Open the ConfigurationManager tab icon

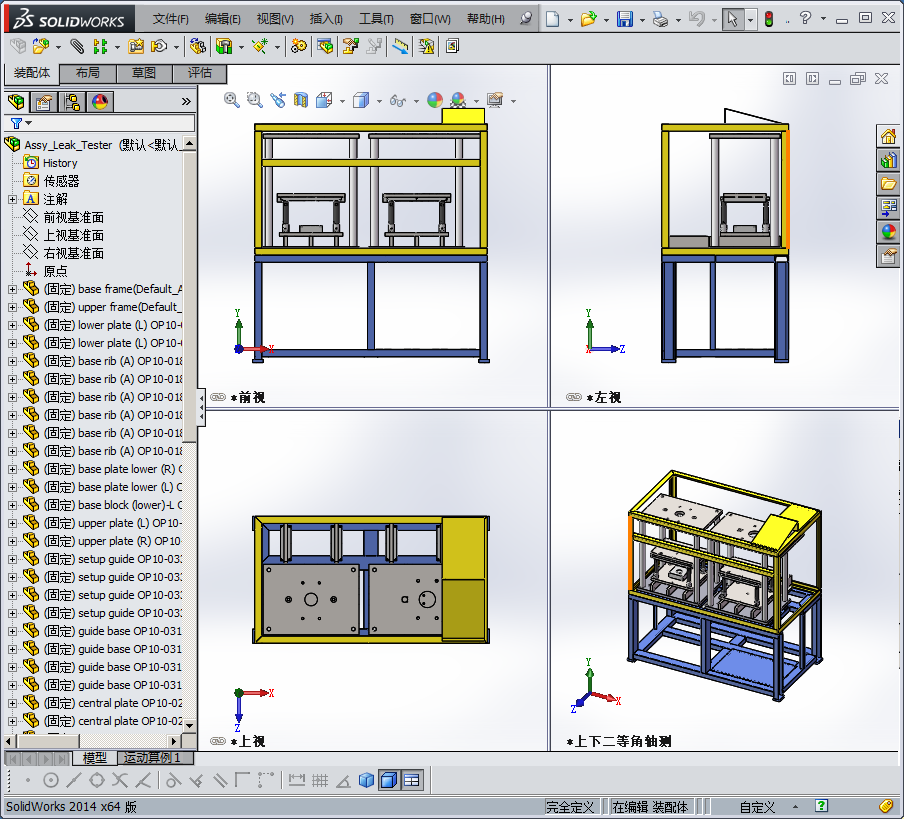coord(72,102)
